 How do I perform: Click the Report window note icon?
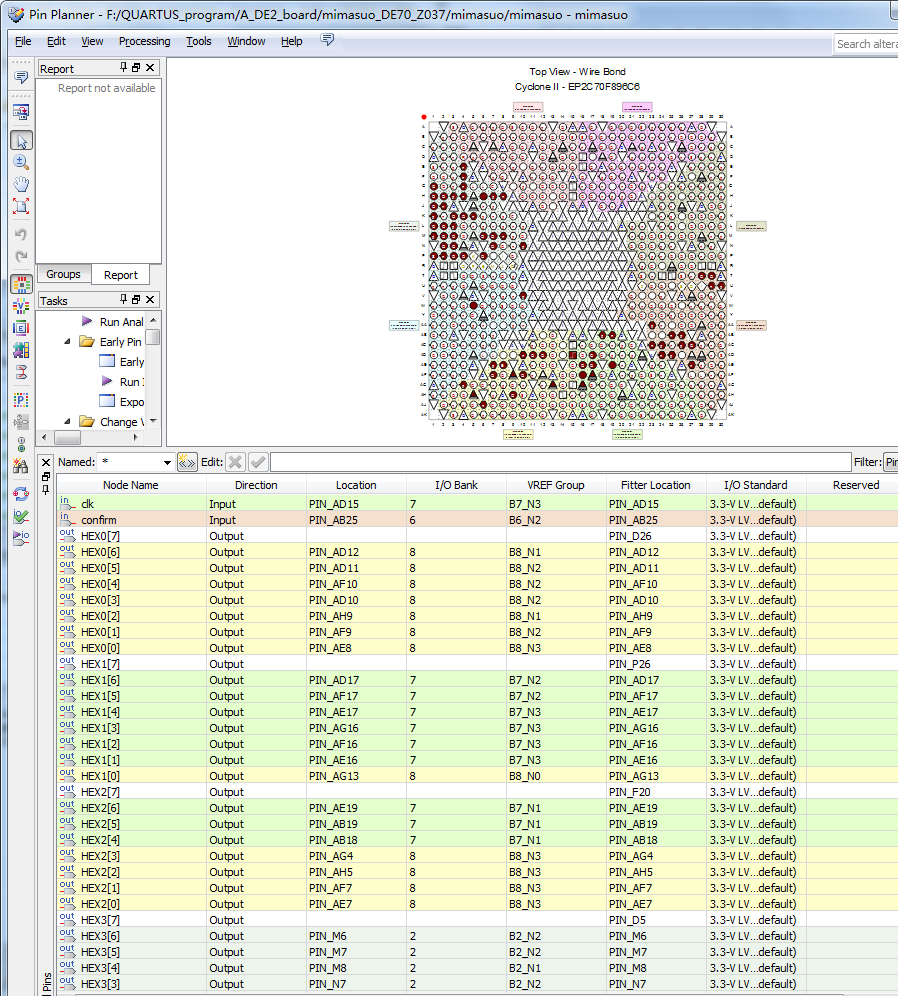coord(20,77)
